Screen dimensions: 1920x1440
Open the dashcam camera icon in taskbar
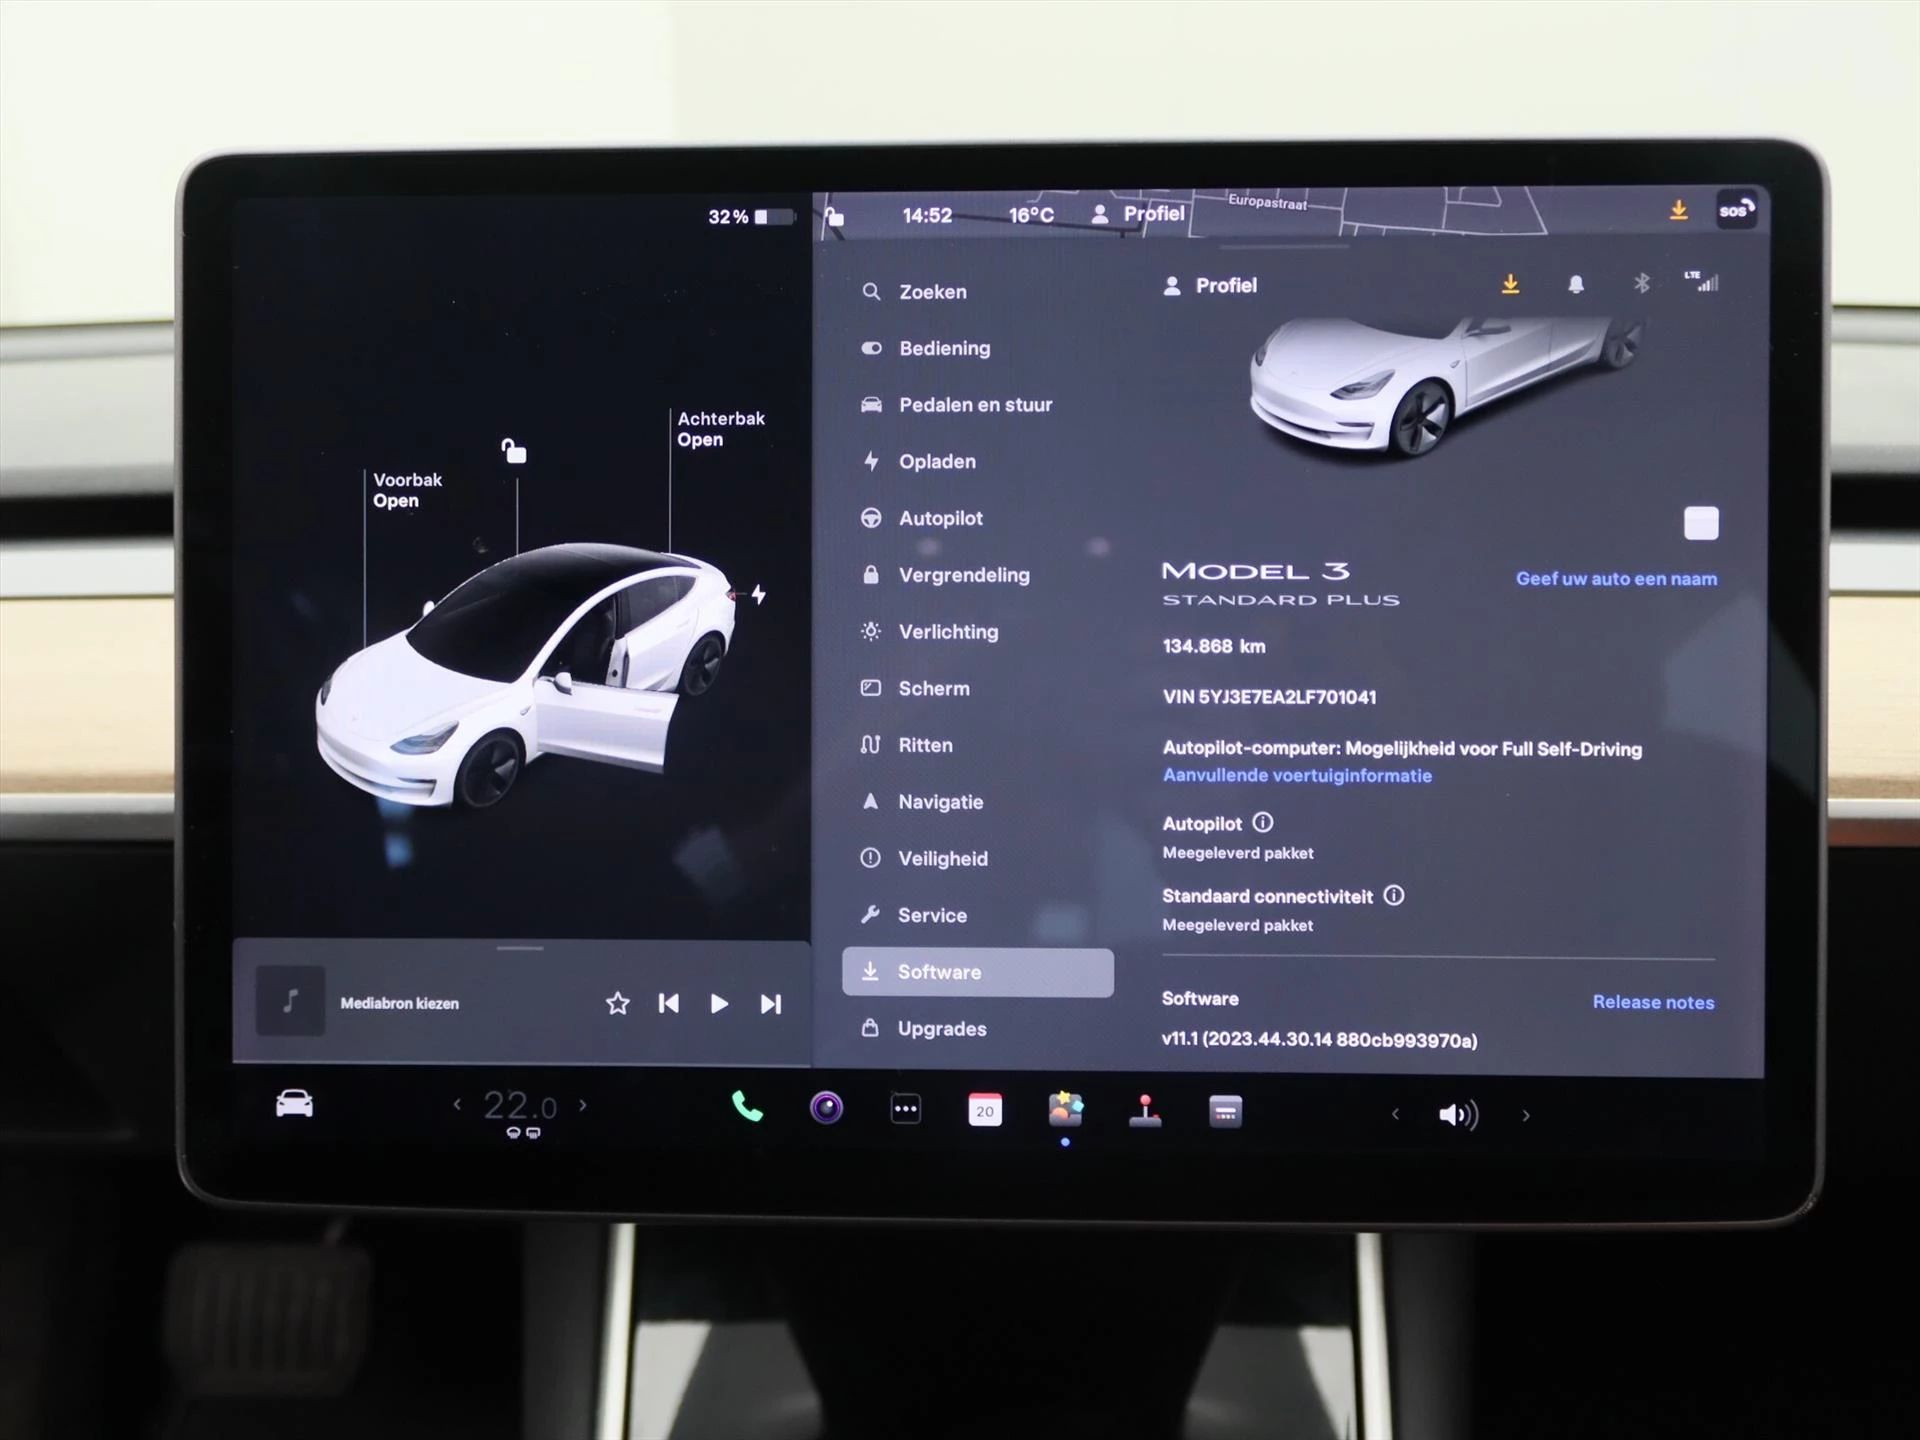826,1108
